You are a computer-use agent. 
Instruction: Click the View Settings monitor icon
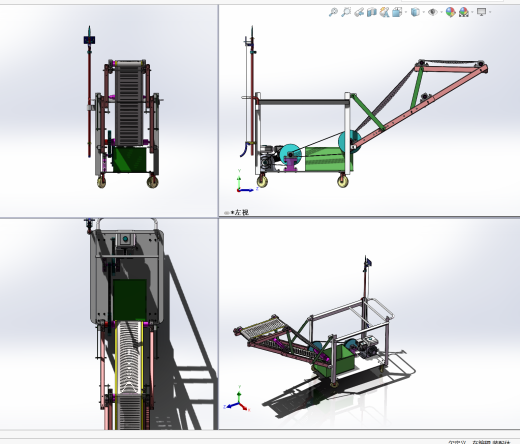pyautogui.click(x=481, y=12)
